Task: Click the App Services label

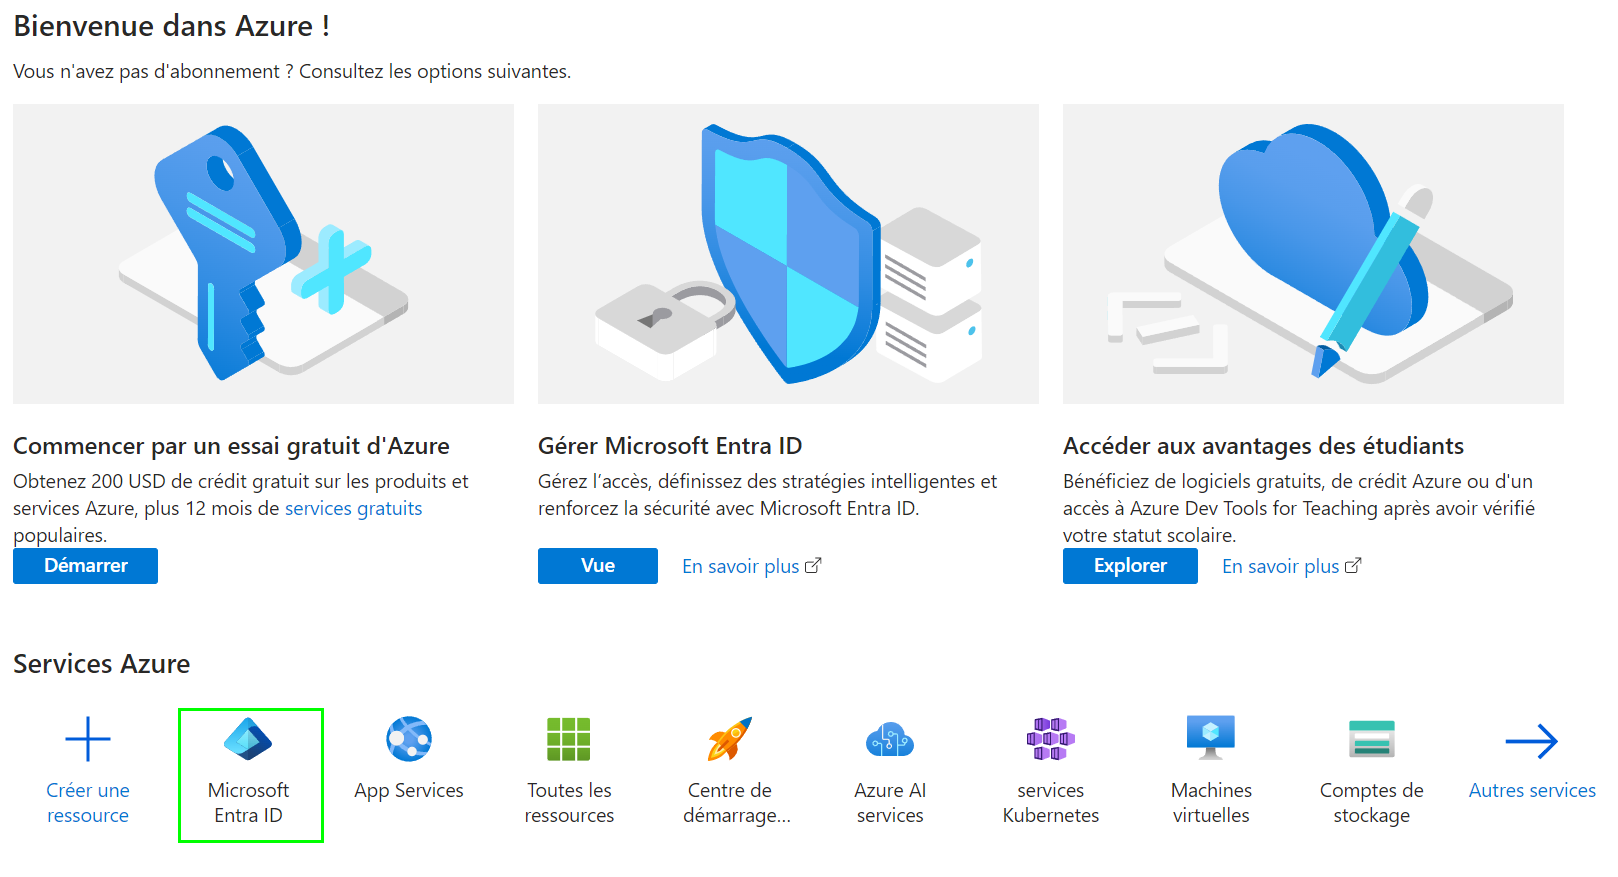Action: point(409,790)
